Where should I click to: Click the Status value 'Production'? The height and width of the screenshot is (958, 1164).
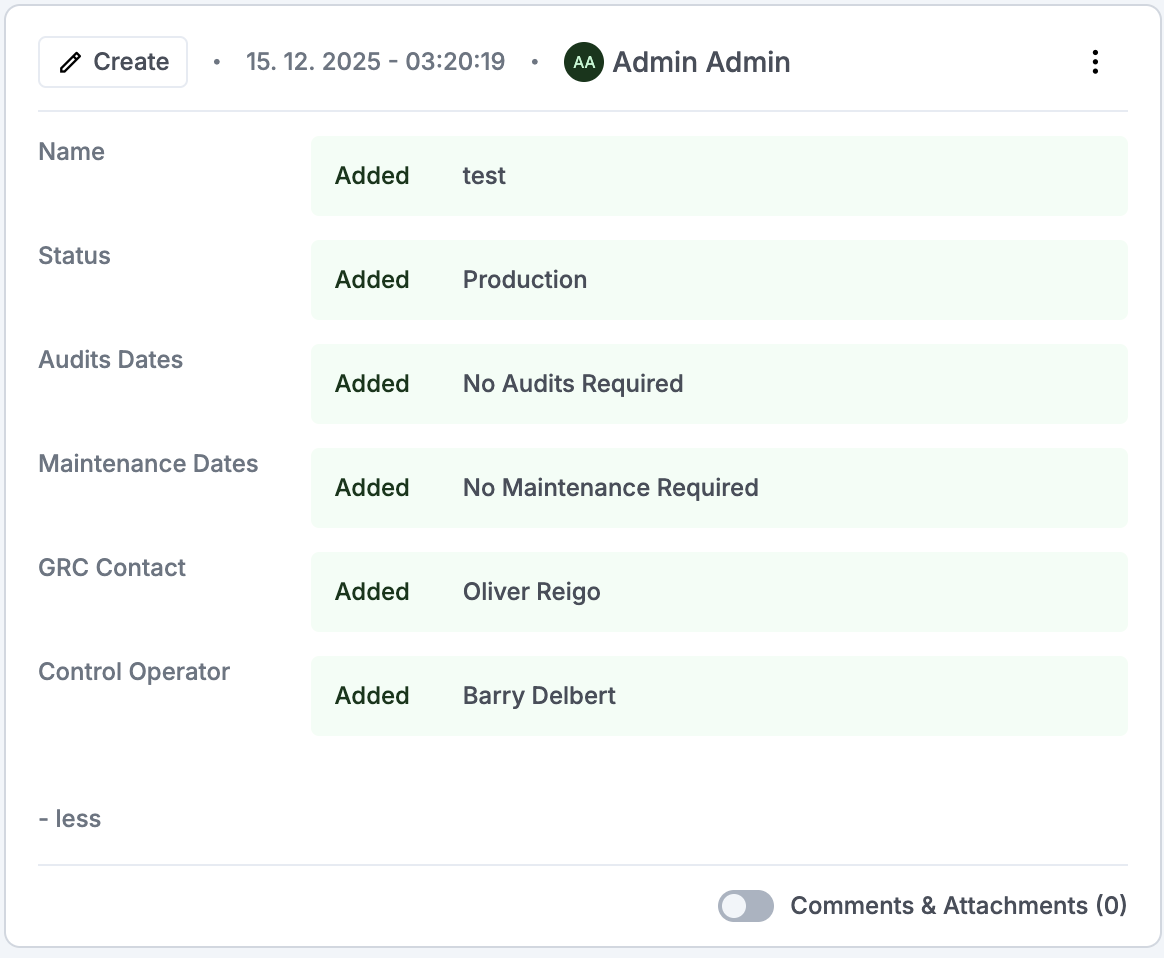pyautogui.click(x=525, y=280)
